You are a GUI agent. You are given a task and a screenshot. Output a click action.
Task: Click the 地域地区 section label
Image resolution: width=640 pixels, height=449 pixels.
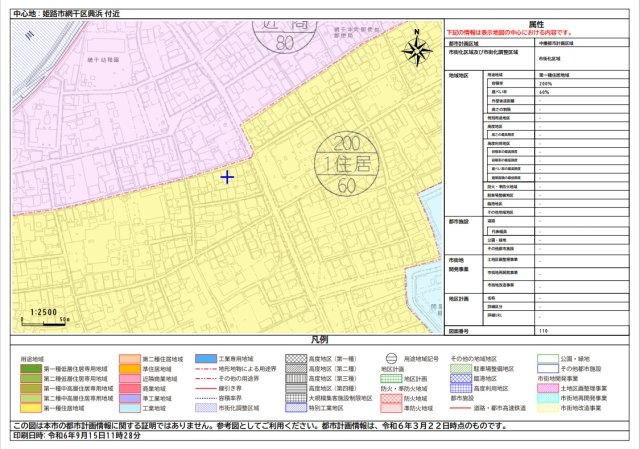(459, 76)
